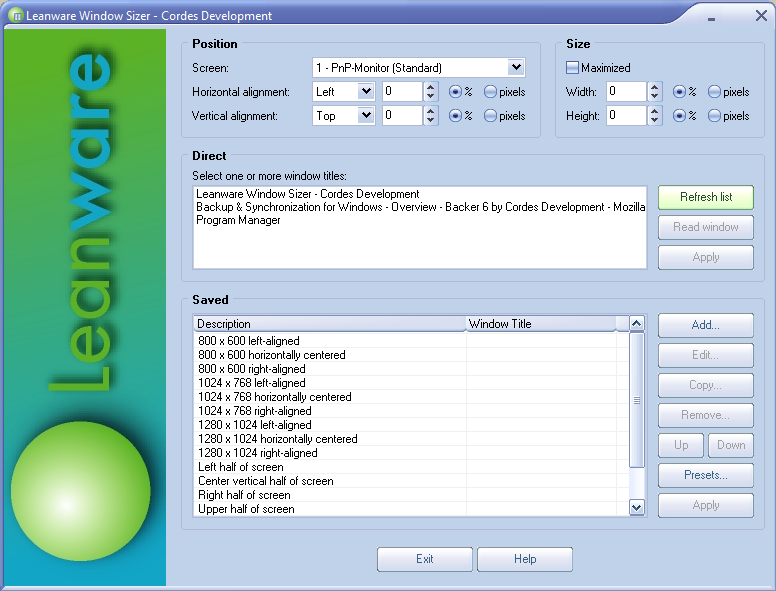Select pixels unit for horizontal alignment

(490, 92)
